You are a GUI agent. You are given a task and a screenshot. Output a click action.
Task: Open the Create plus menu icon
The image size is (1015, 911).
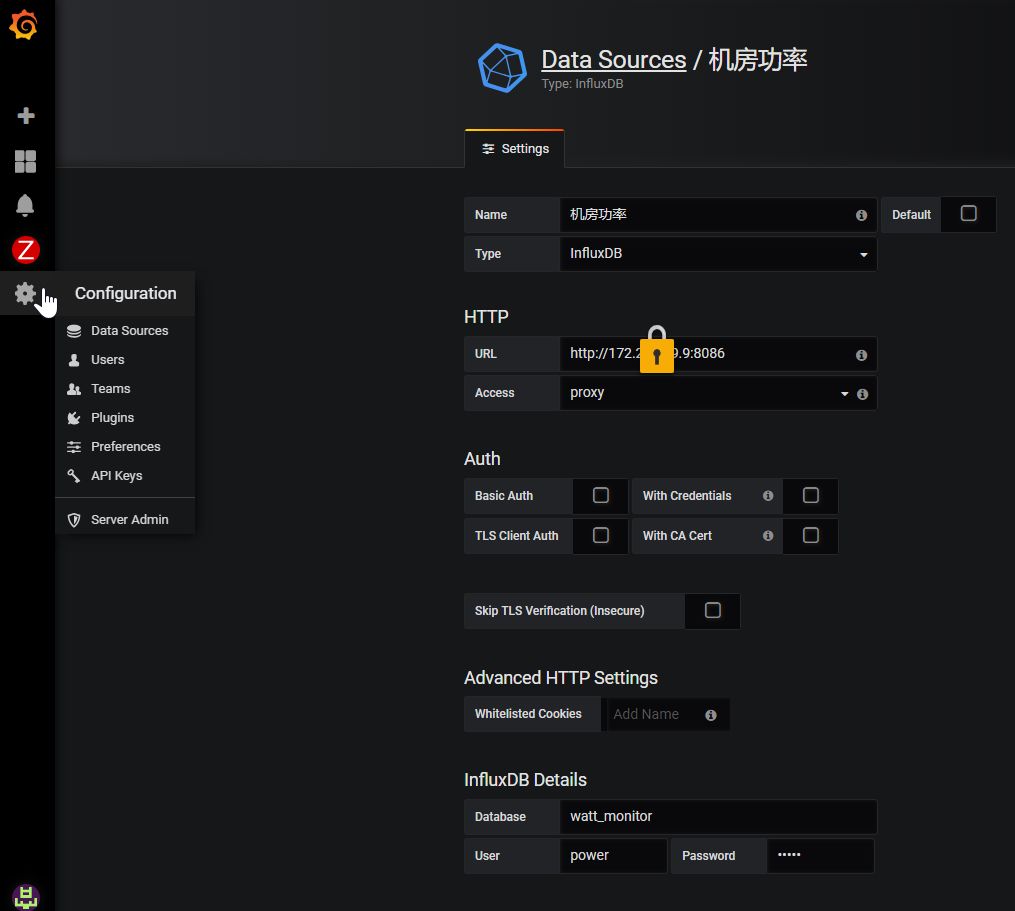point(26,116)
